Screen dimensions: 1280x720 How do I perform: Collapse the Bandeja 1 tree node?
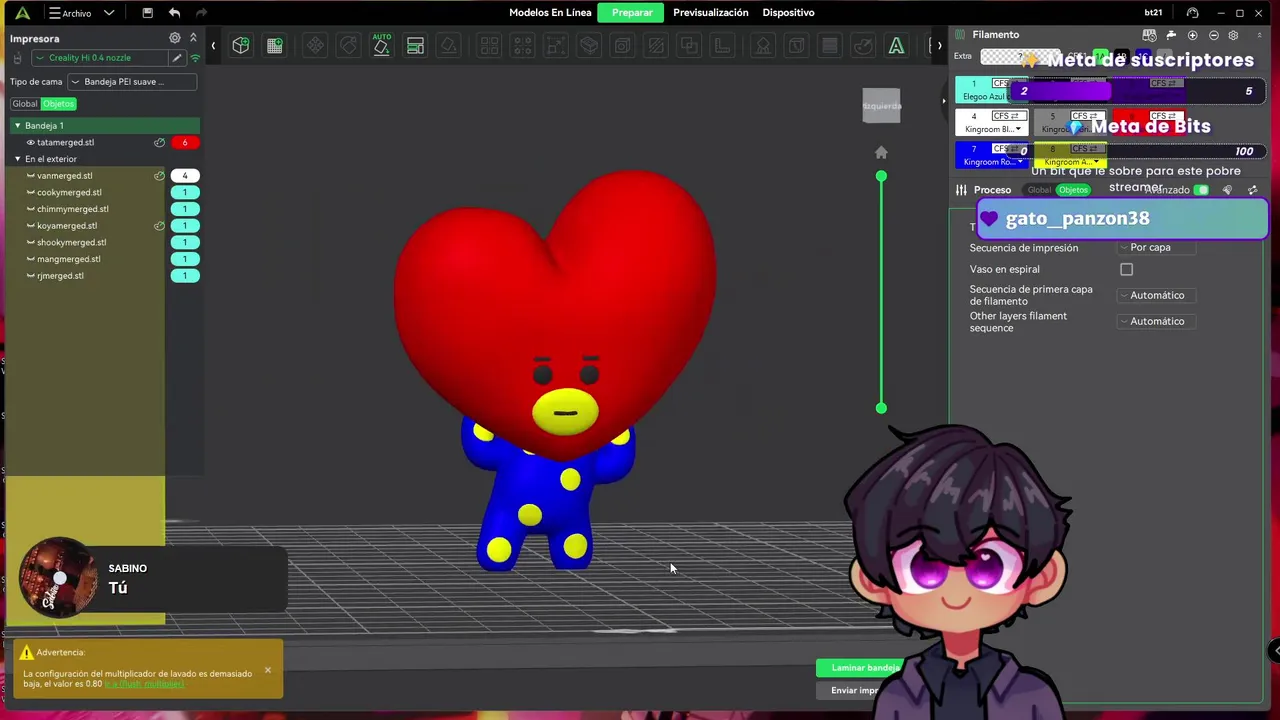coord(17,126)
